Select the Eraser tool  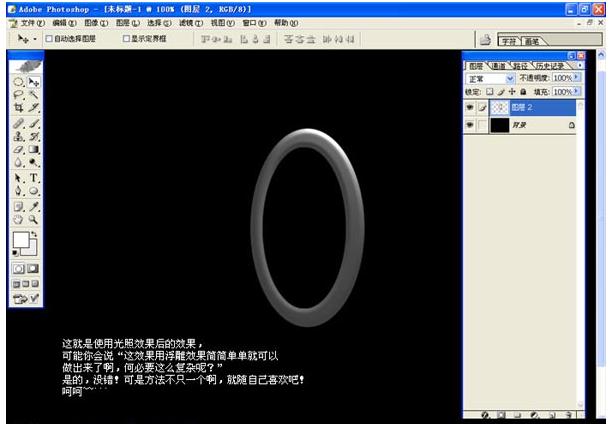click(x=18, y=149)
